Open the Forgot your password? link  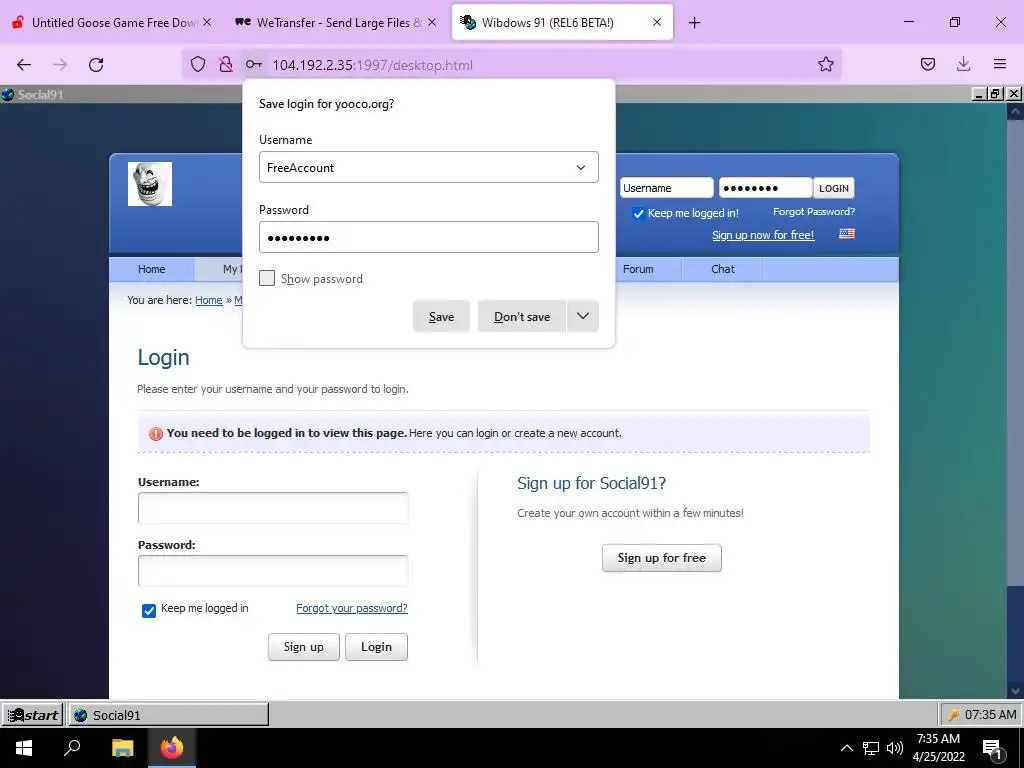(x=352, y=608)
